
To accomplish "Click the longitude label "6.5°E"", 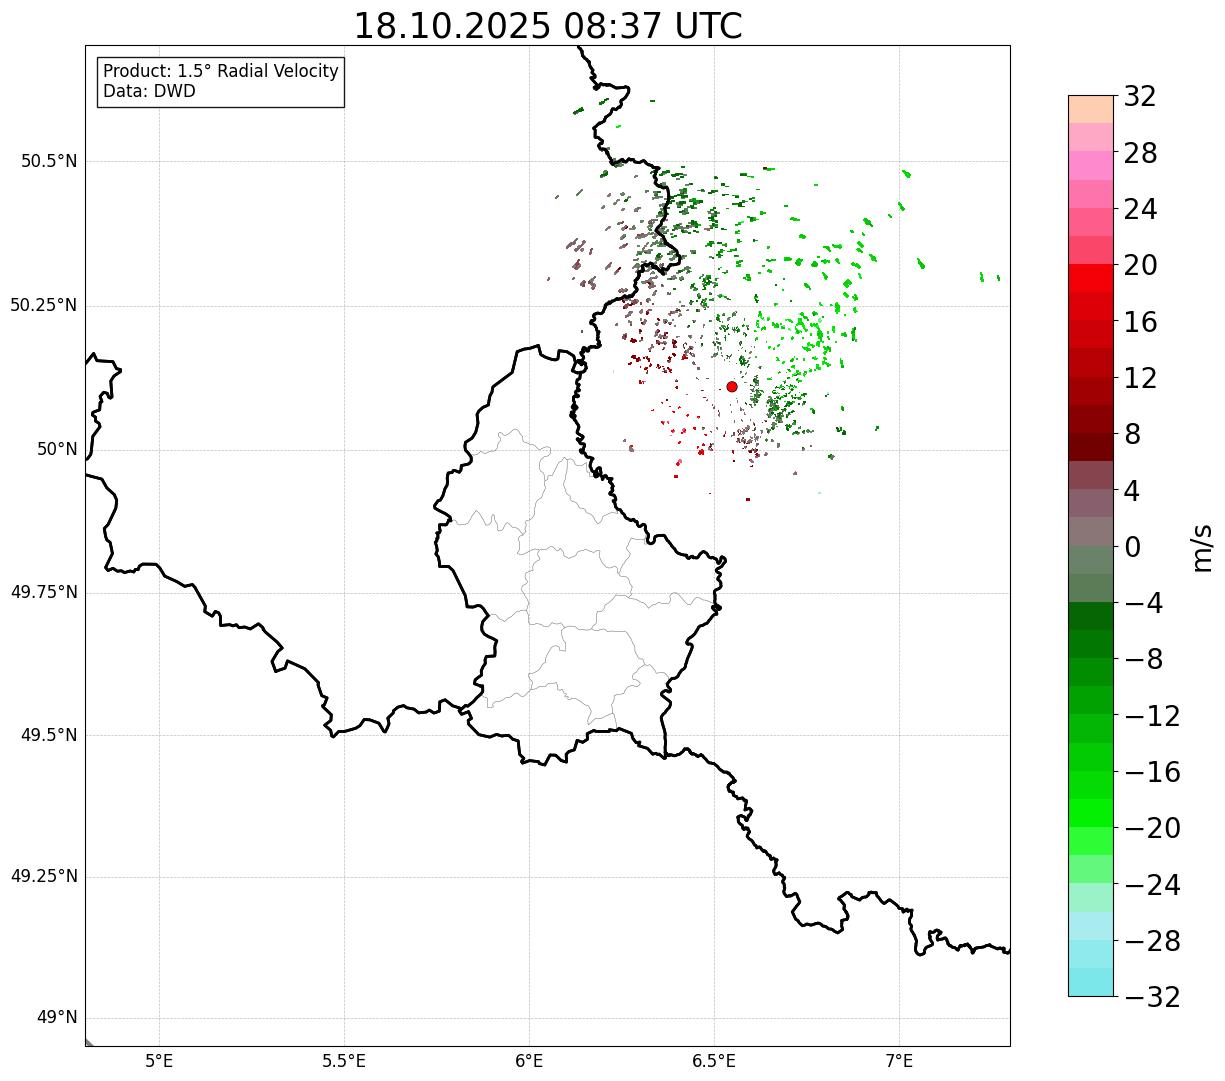I will pos(714,1061).
